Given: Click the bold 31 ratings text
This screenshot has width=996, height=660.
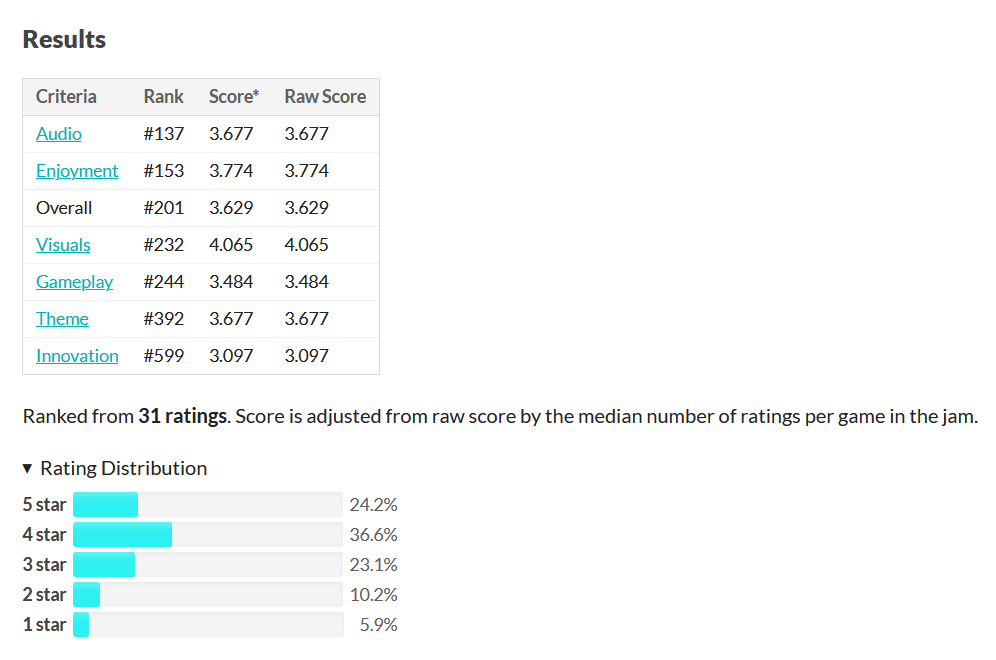Looking at the screenshot, I should pyautogui.click(x=183, y=416).
